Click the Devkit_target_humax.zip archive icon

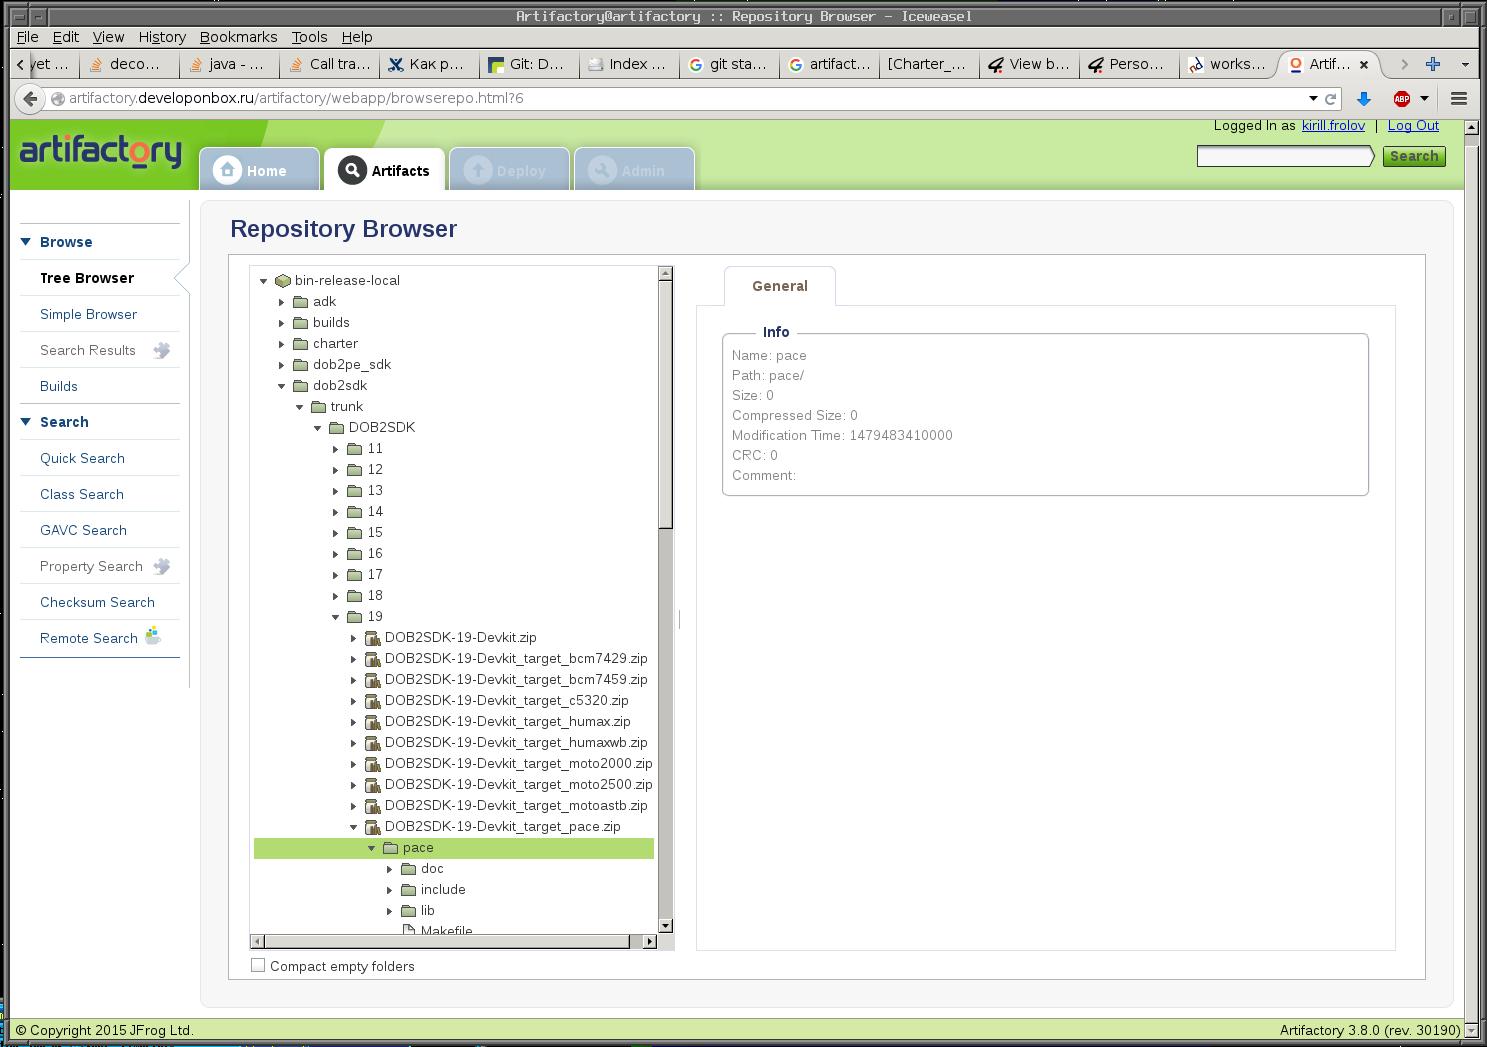coord(372,722)
